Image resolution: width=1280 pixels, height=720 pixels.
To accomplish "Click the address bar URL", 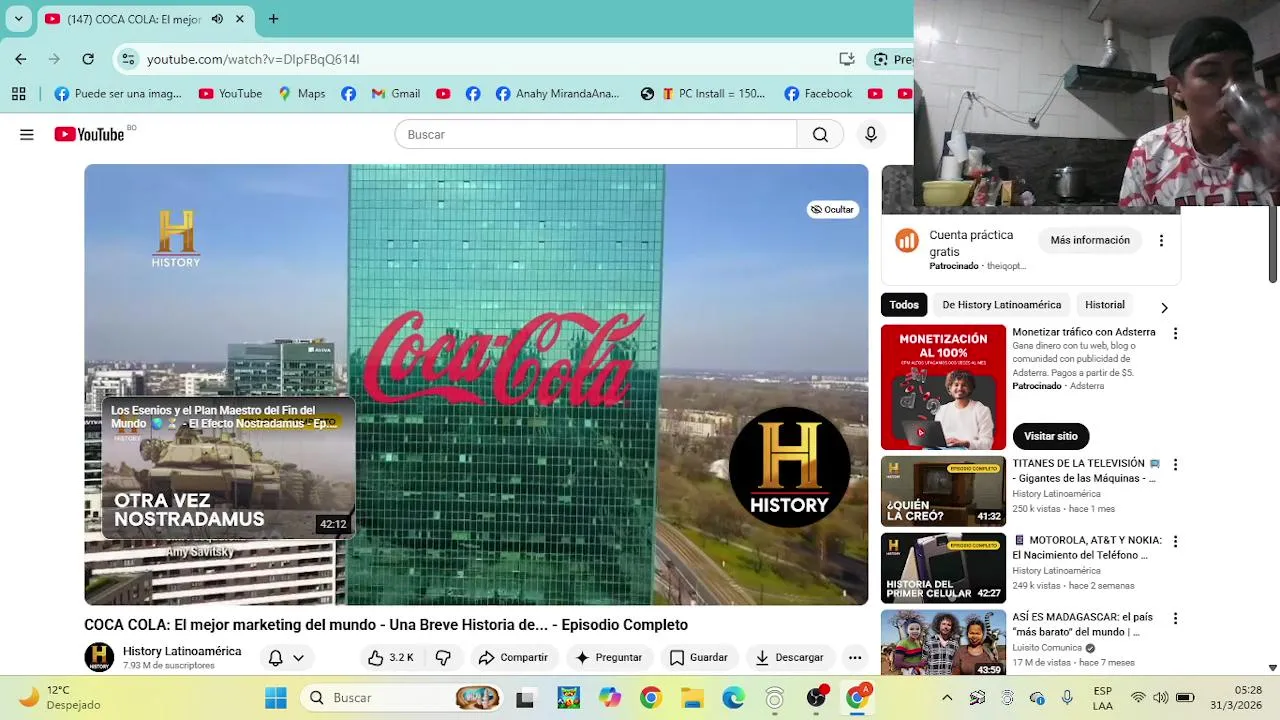I will [253, 59].
